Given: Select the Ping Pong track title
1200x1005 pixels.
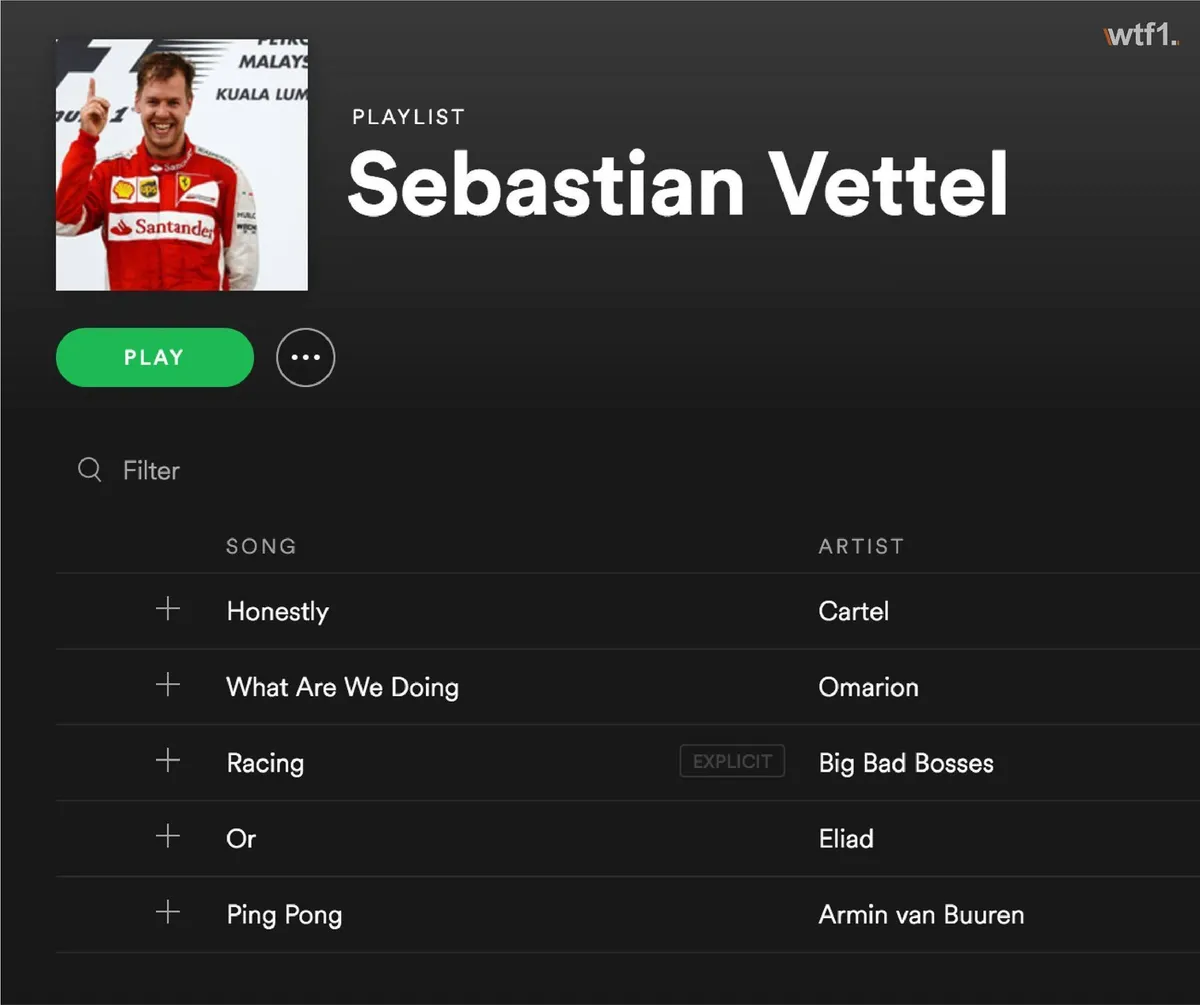Looking at the screenshot, I should click(284, 914).
